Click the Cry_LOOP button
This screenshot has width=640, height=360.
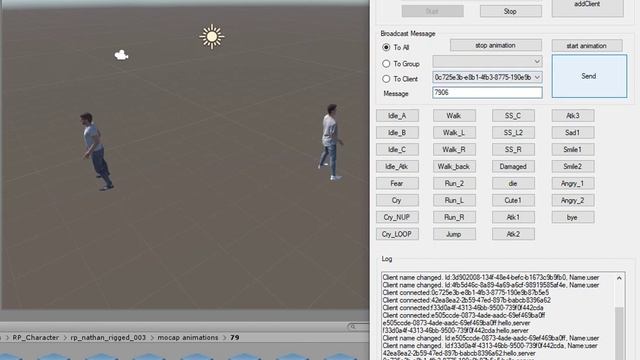(x=397, y=234)
